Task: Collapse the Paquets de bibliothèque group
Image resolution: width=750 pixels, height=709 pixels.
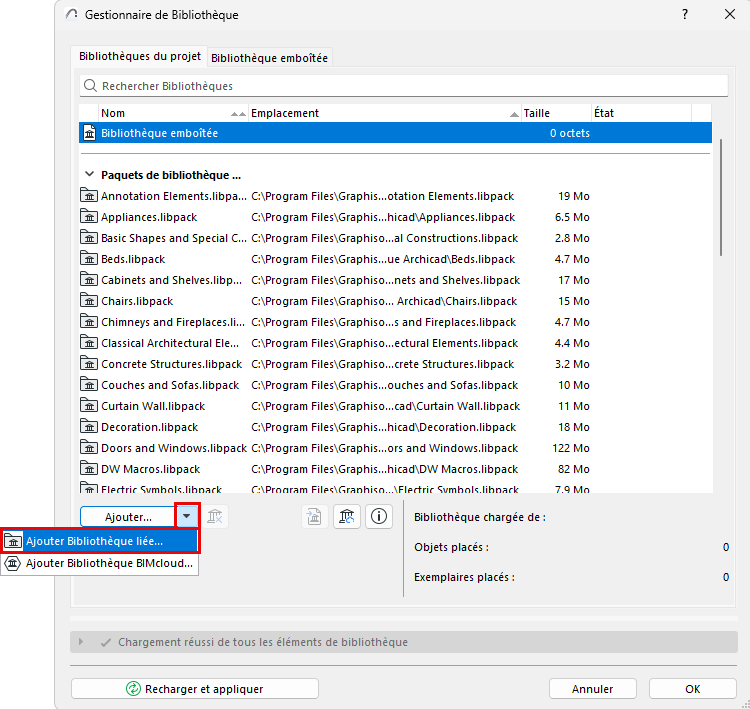Action: (x=89, y=175)
